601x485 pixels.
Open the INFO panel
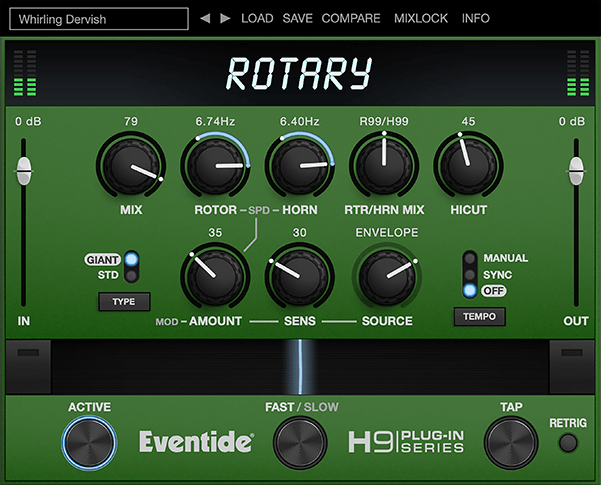(x=476, y=18)
